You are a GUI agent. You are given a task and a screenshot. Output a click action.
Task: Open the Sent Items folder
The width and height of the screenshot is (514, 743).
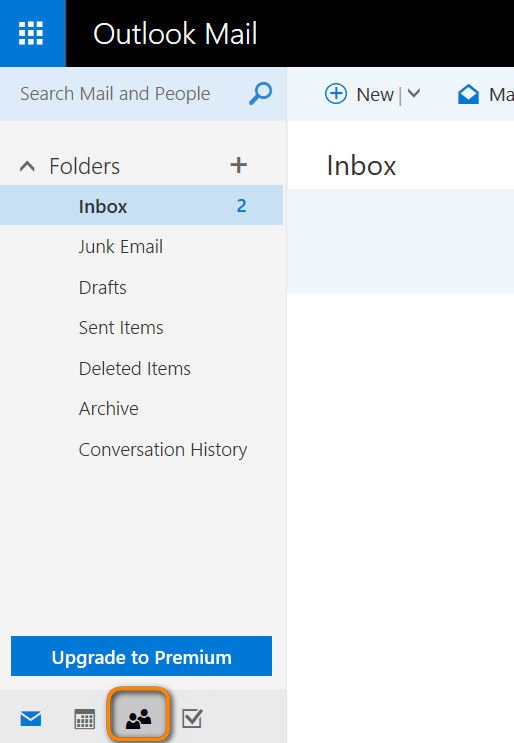121,328
